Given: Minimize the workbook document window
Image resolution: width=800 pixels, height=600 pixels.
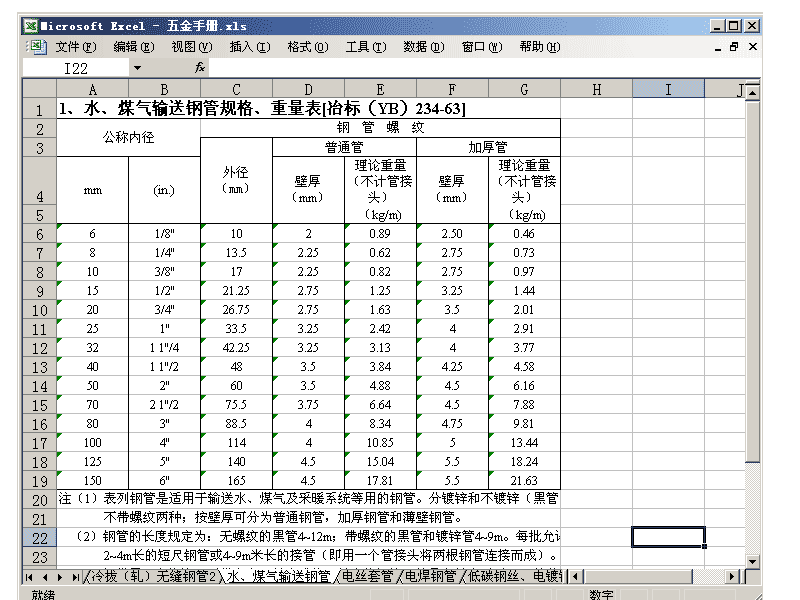Looking at the screenshot, I should click(x=718, y=47).
